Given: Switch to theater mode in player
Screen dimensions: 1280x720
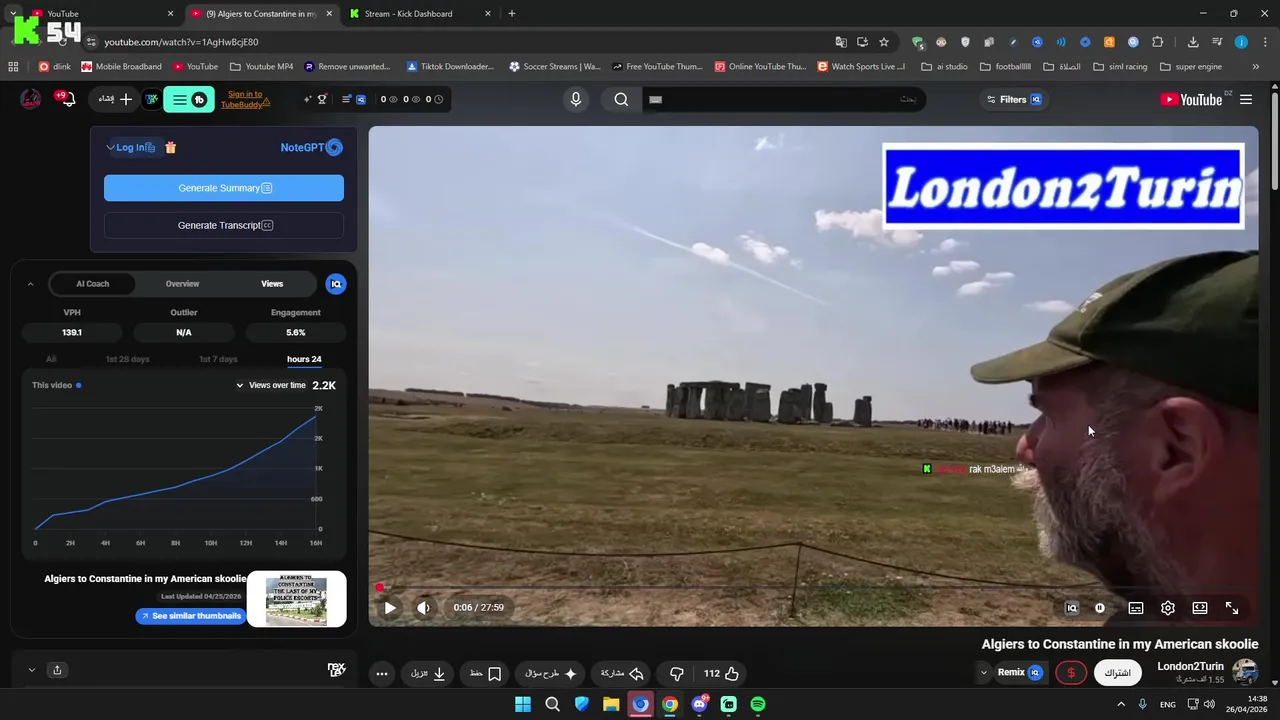Looking at the screenshot, I should coord(1200,608).
